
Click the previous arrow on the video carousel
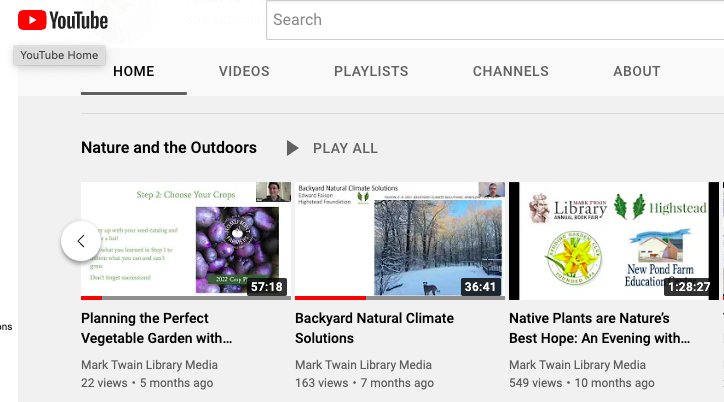[81, 241]
